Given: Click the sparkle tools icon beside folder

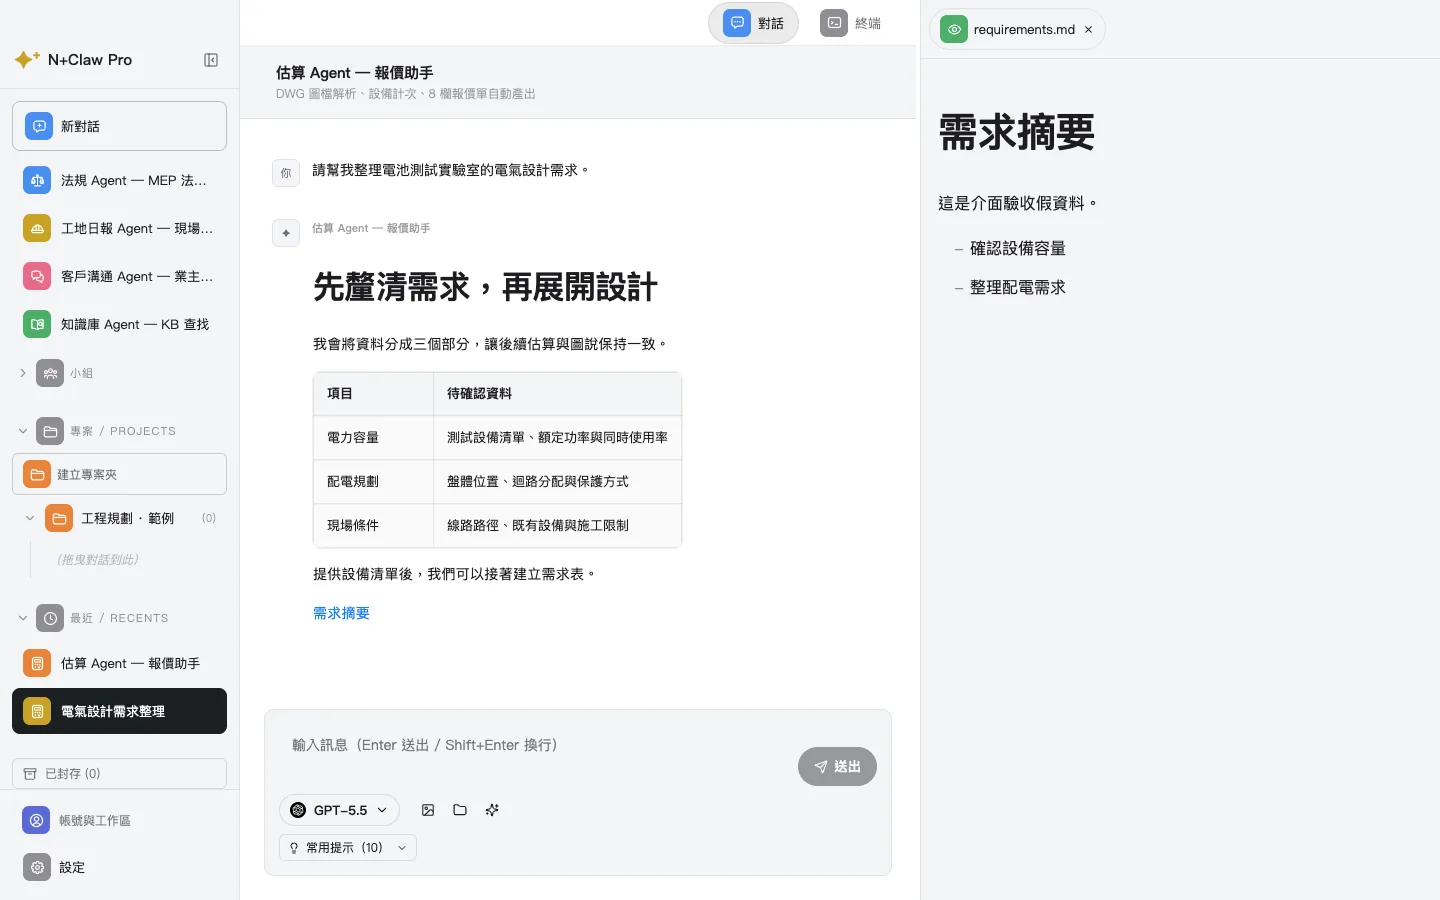Looking at the screenshot, I should [x=492, y=810].
